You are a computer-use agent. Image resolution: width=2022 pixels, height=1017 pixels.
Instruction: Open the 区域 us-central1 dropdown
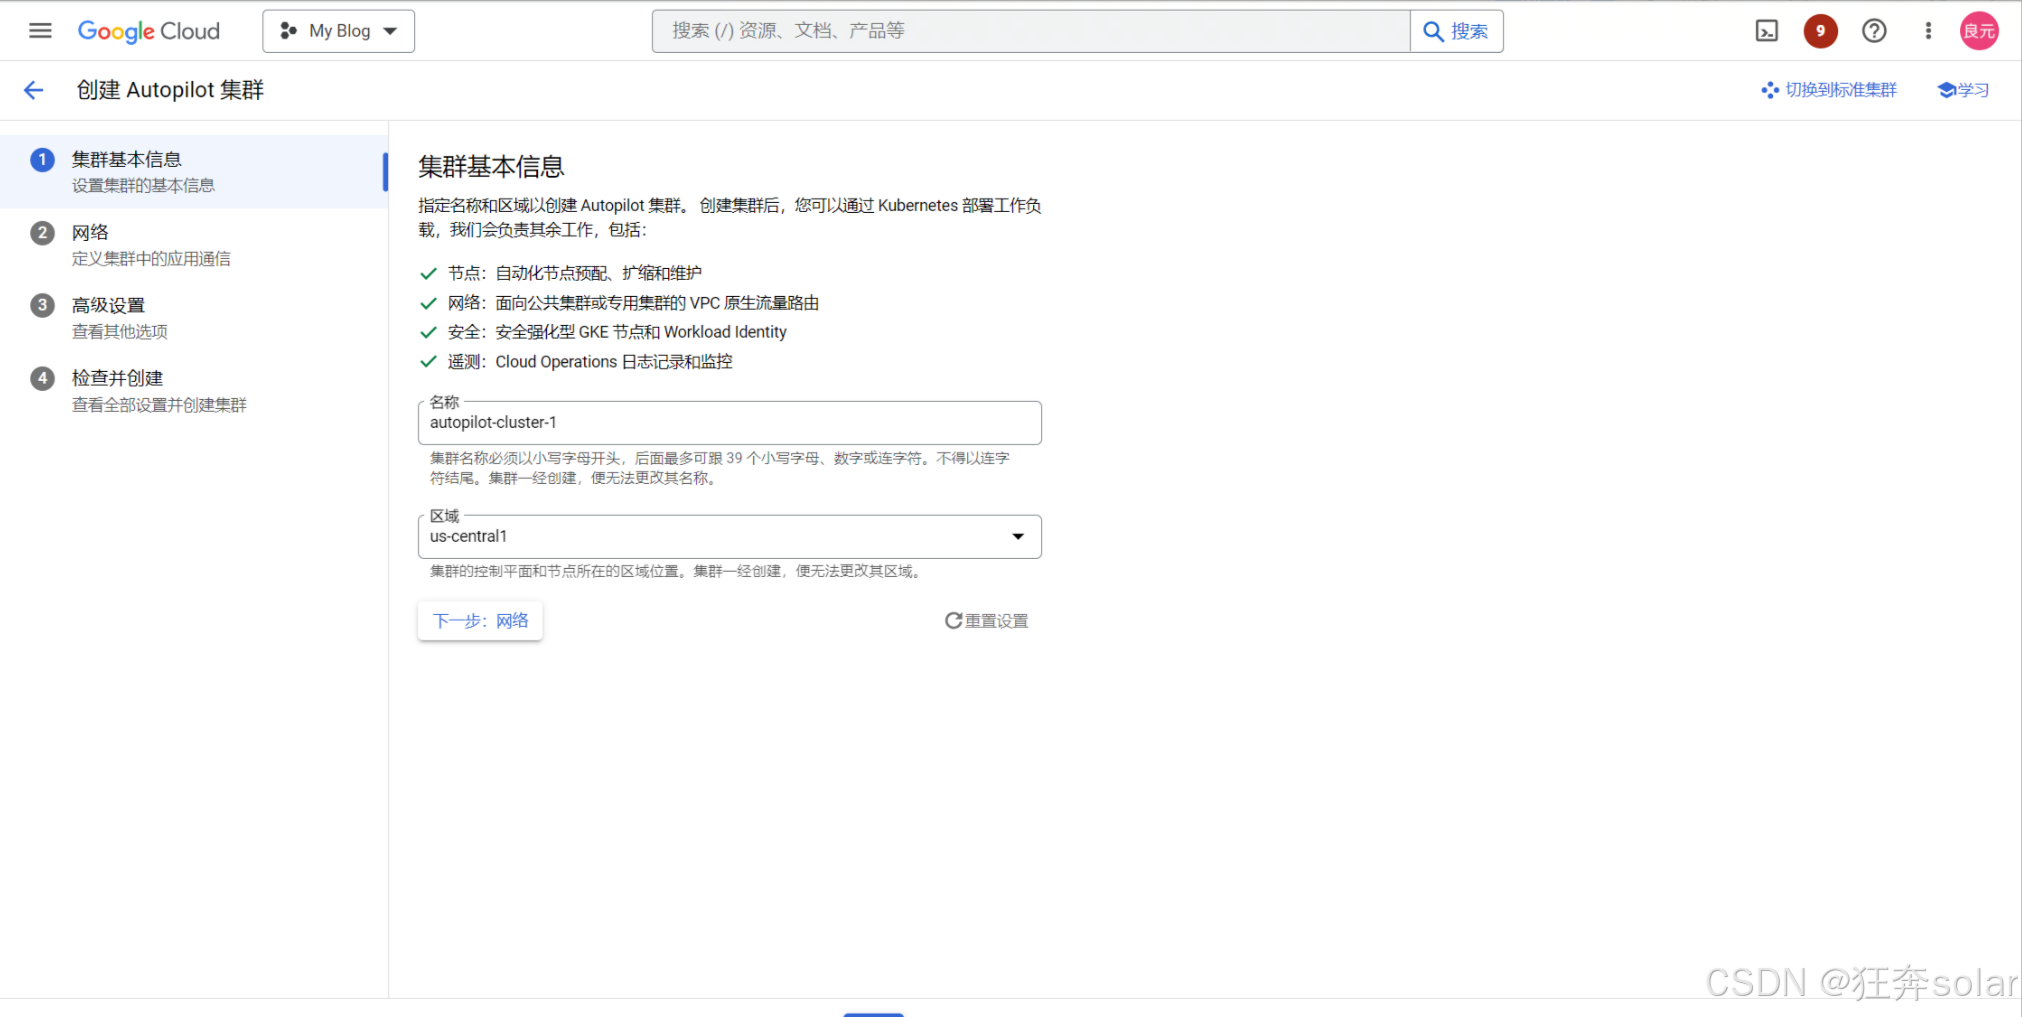pyautogui.click(x=730, y=537)
